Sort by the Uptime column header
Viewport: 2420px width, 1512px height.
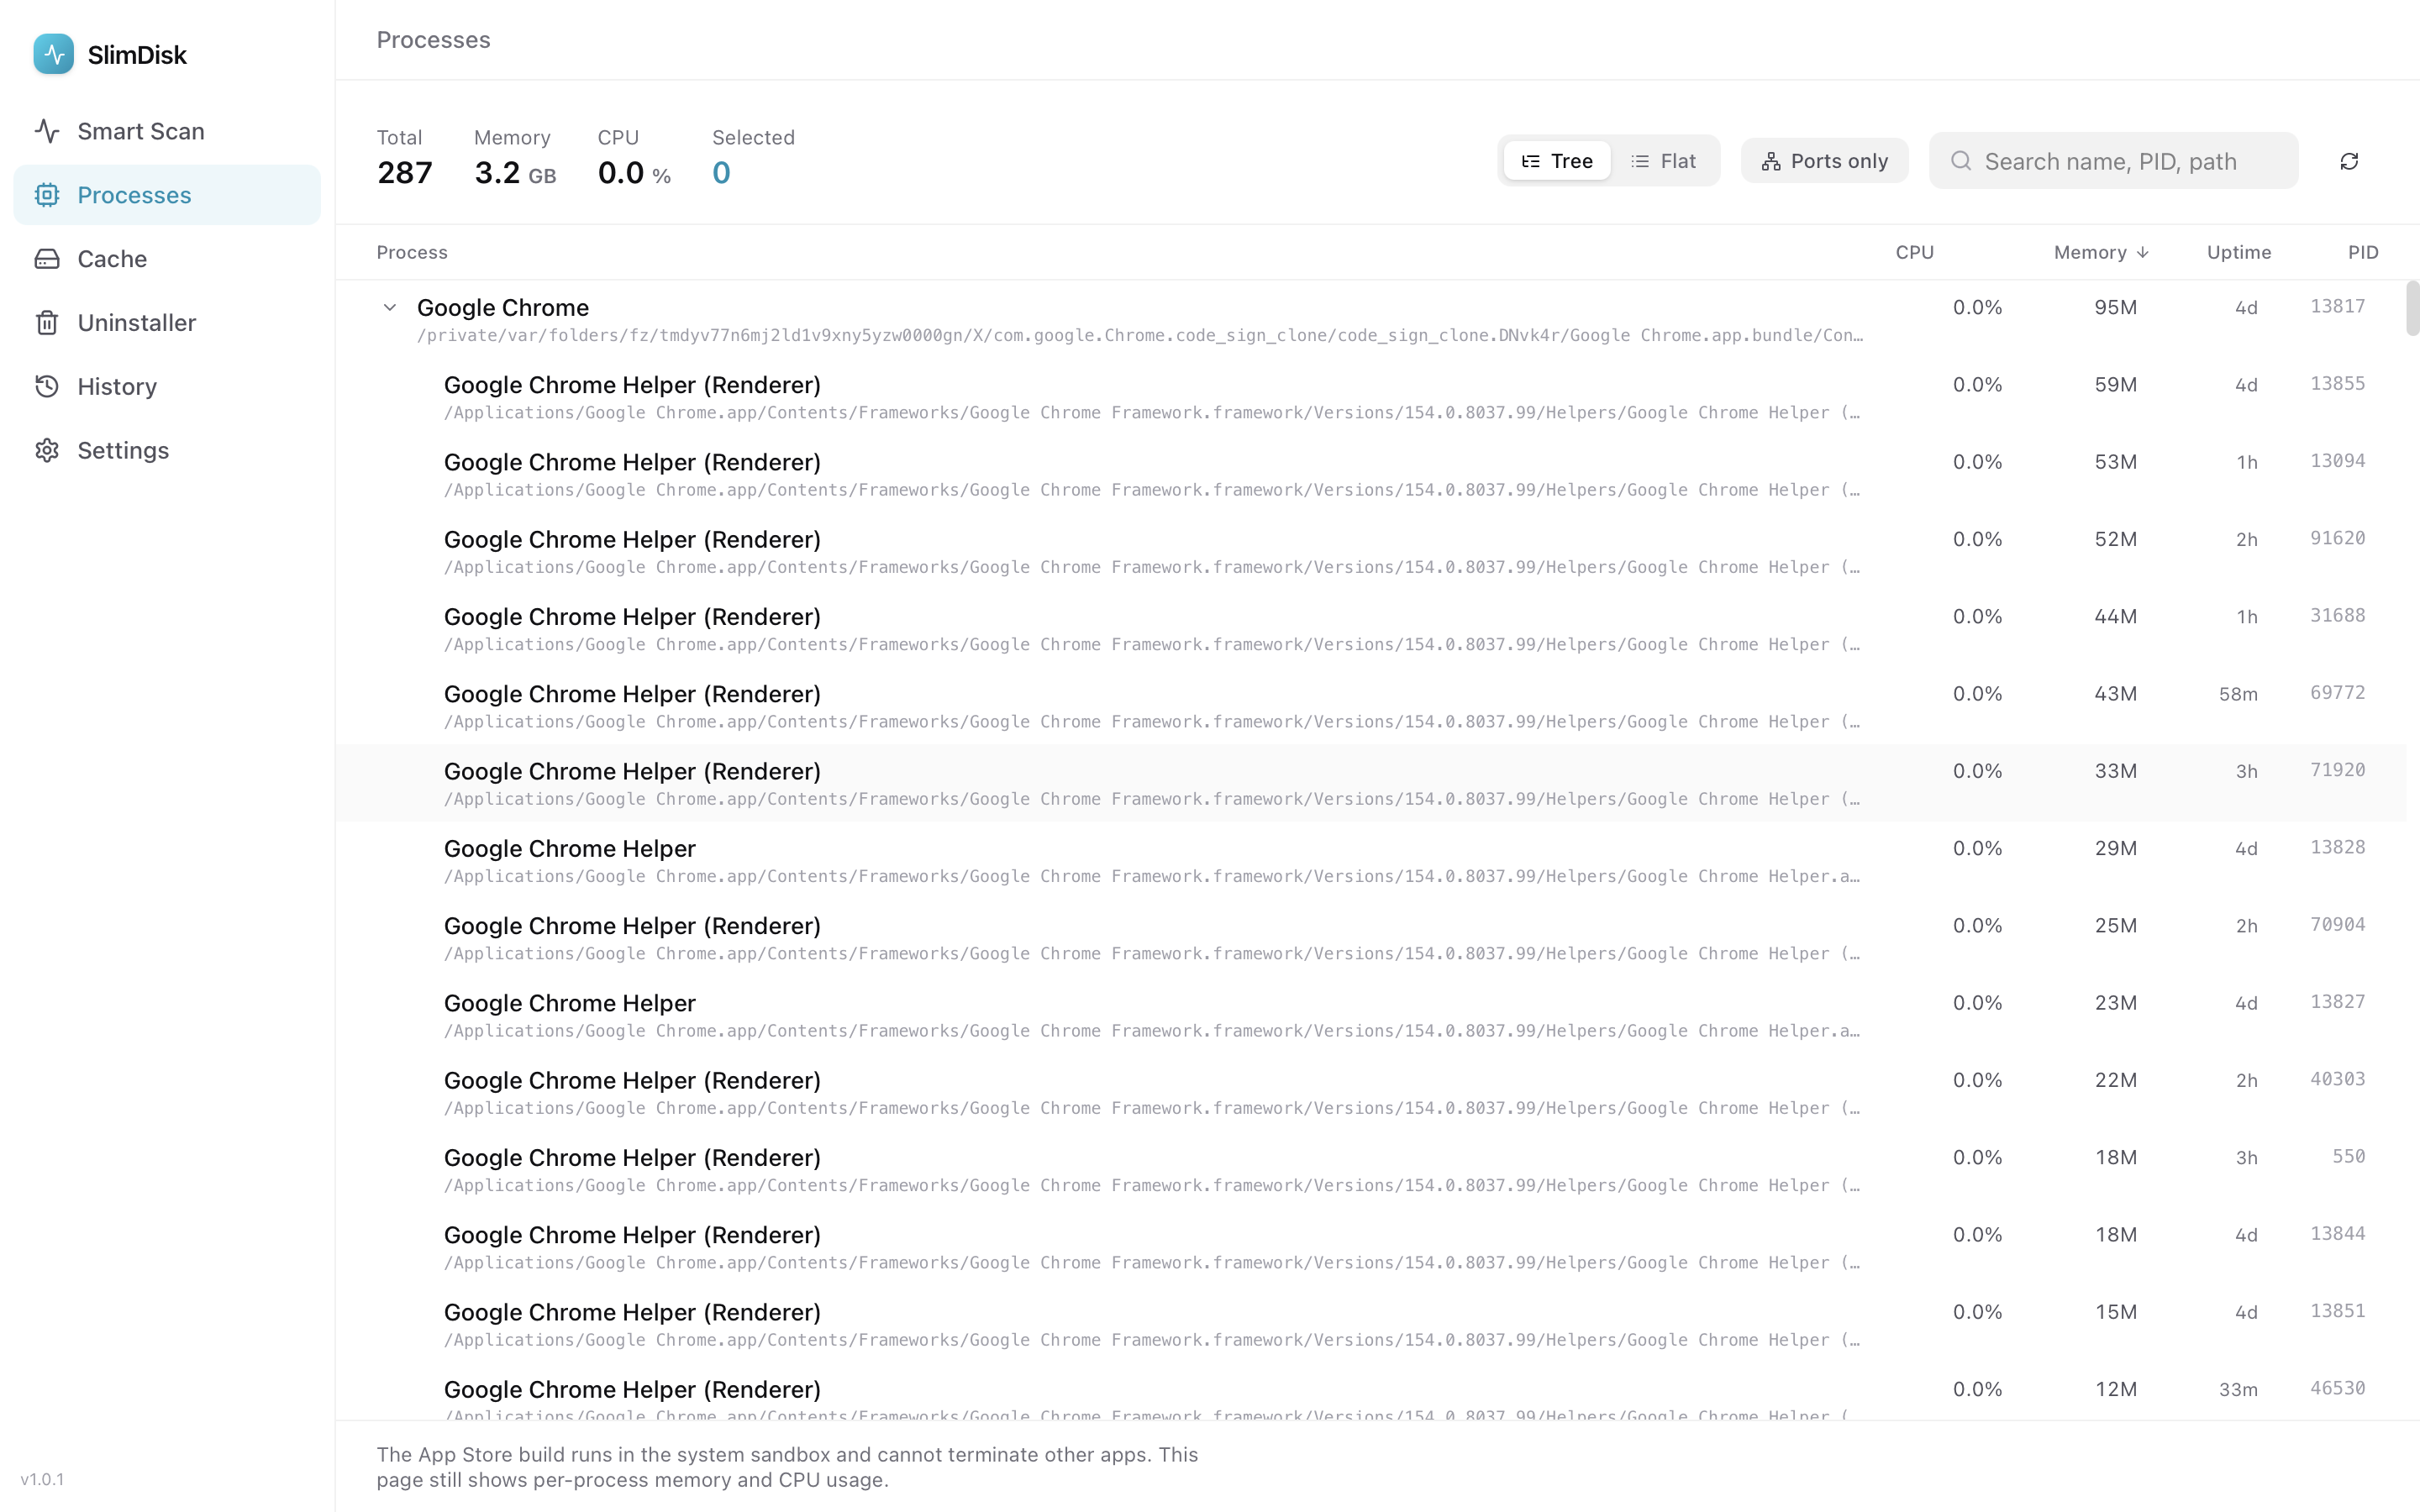2238,253
